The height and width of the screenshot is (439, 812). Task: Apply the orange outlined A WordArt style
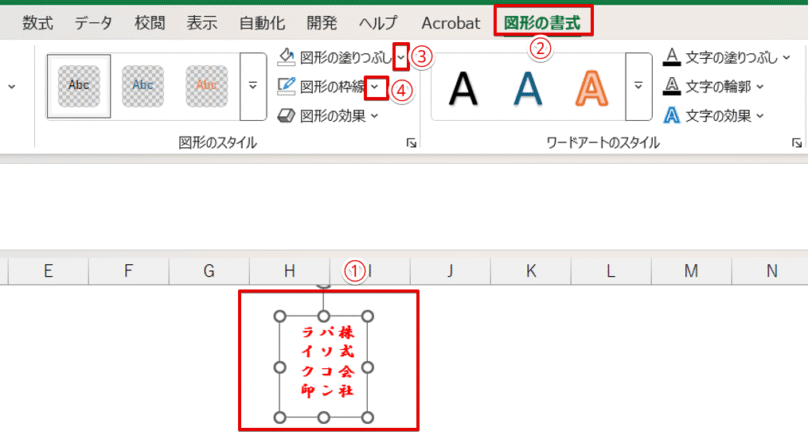pyautogui.click(x=591, y=89)
